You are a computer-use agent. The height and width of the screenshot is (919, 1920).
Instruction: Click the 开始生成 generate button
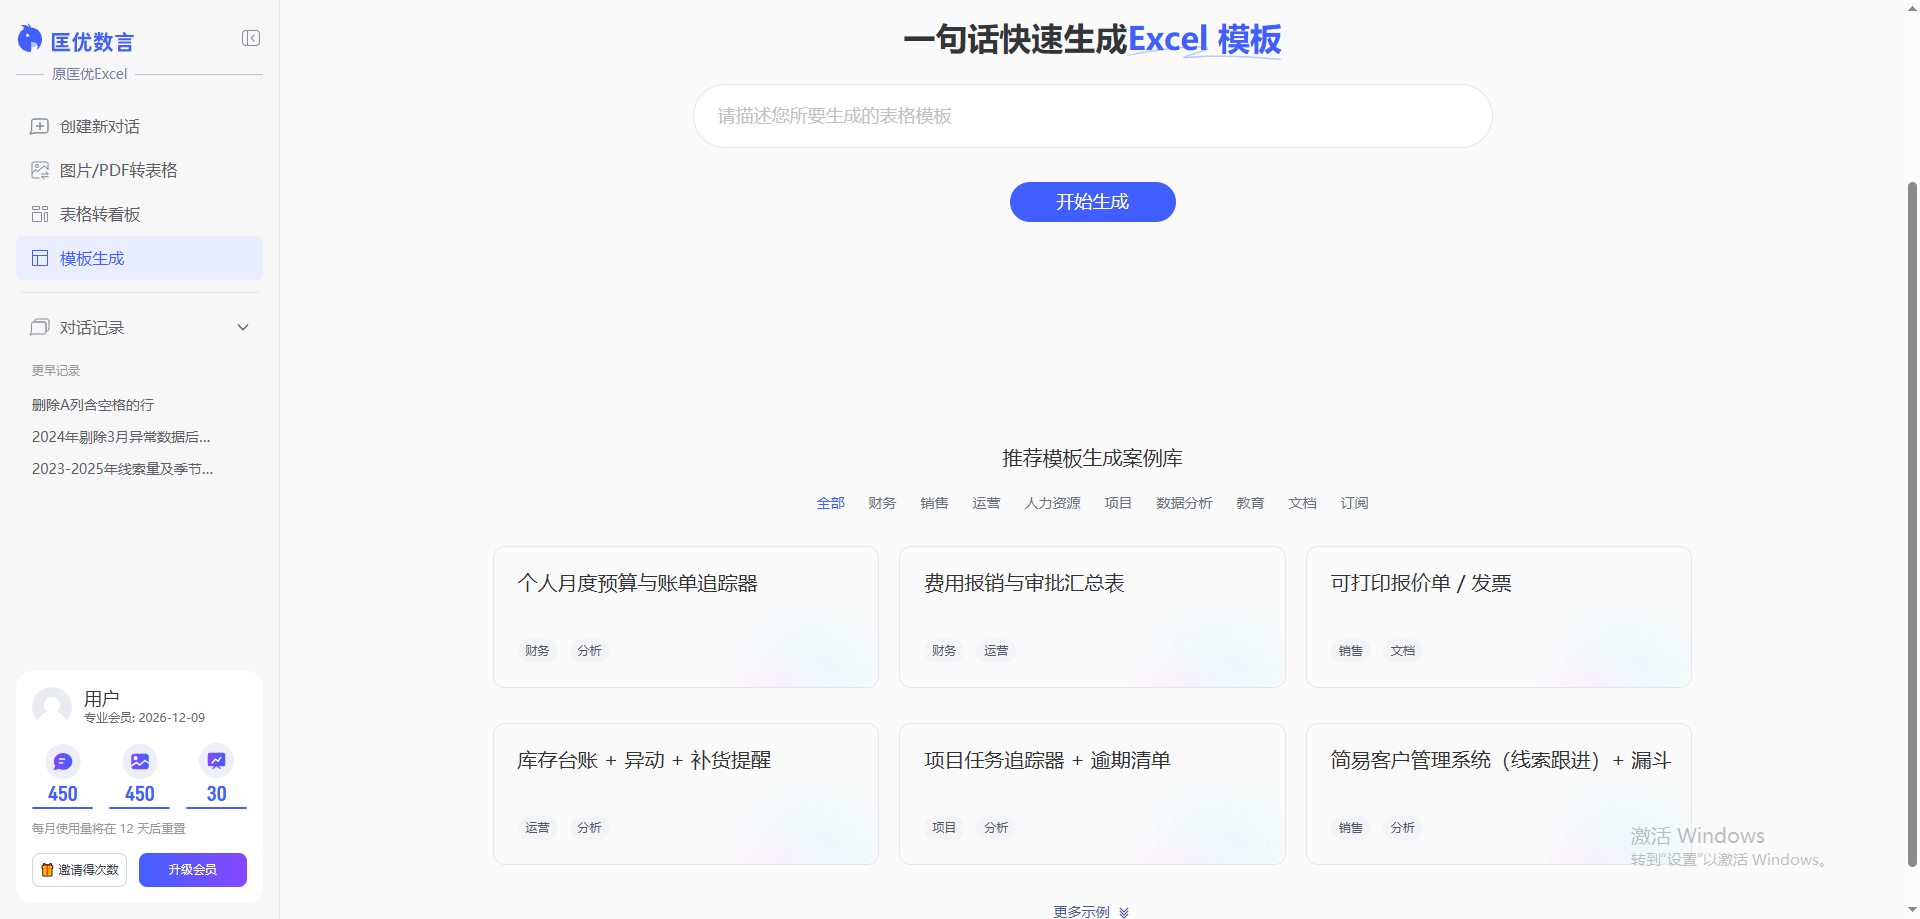[x=1092, y=201]
